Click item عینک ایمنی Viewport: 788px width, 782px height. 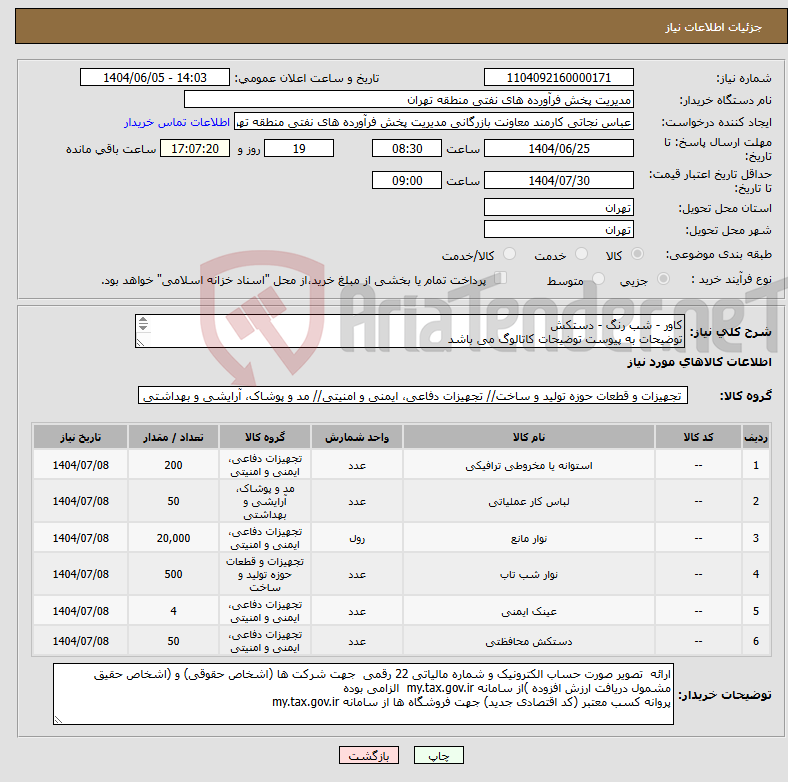click(x=529, y=611)
